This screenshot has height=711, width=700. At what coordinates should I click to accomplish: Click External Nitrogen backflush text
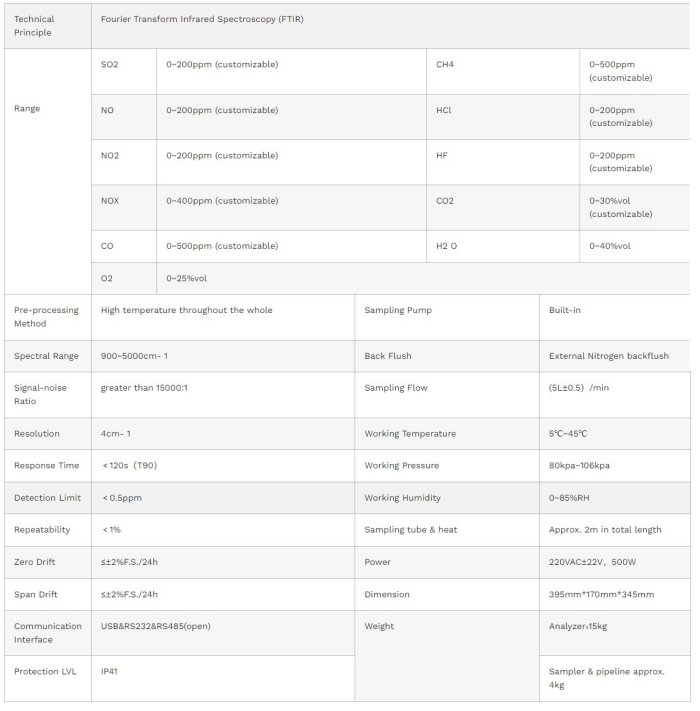tap(609, 356)
